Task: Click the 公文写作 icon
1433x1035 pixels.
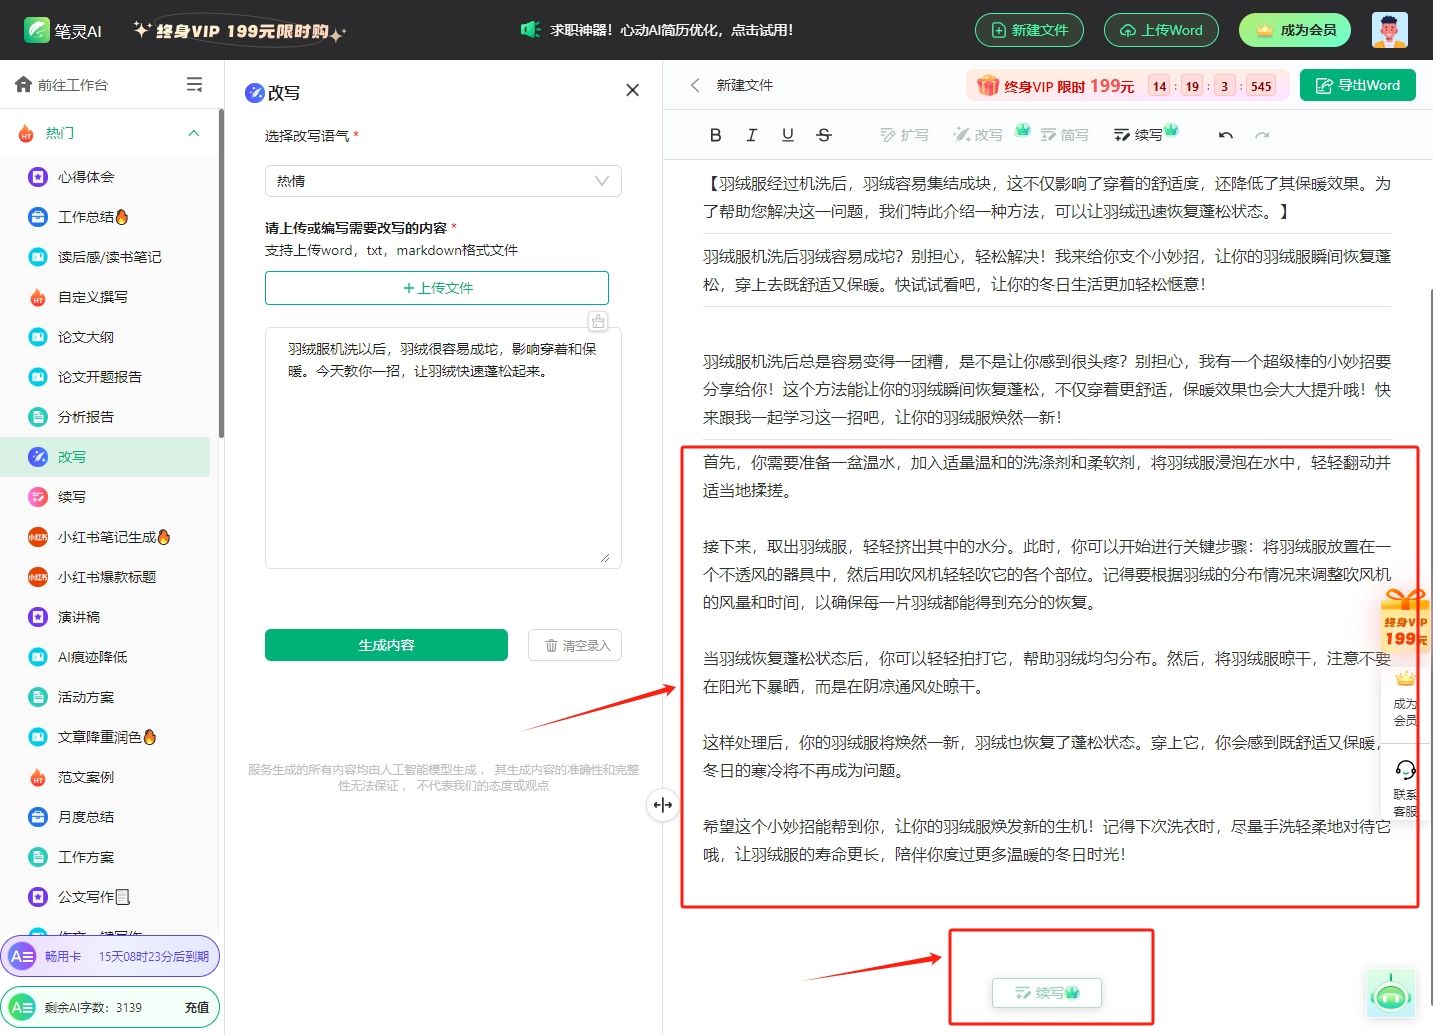Action: coord(38,897)
